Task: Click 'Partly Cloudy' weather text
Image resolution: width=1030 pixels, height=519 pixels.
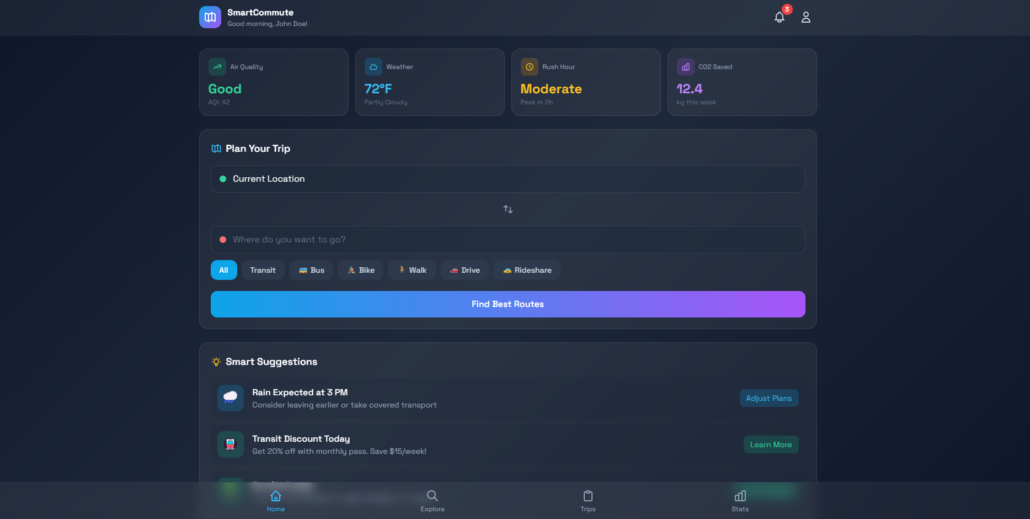Action: tap(386, 102)
